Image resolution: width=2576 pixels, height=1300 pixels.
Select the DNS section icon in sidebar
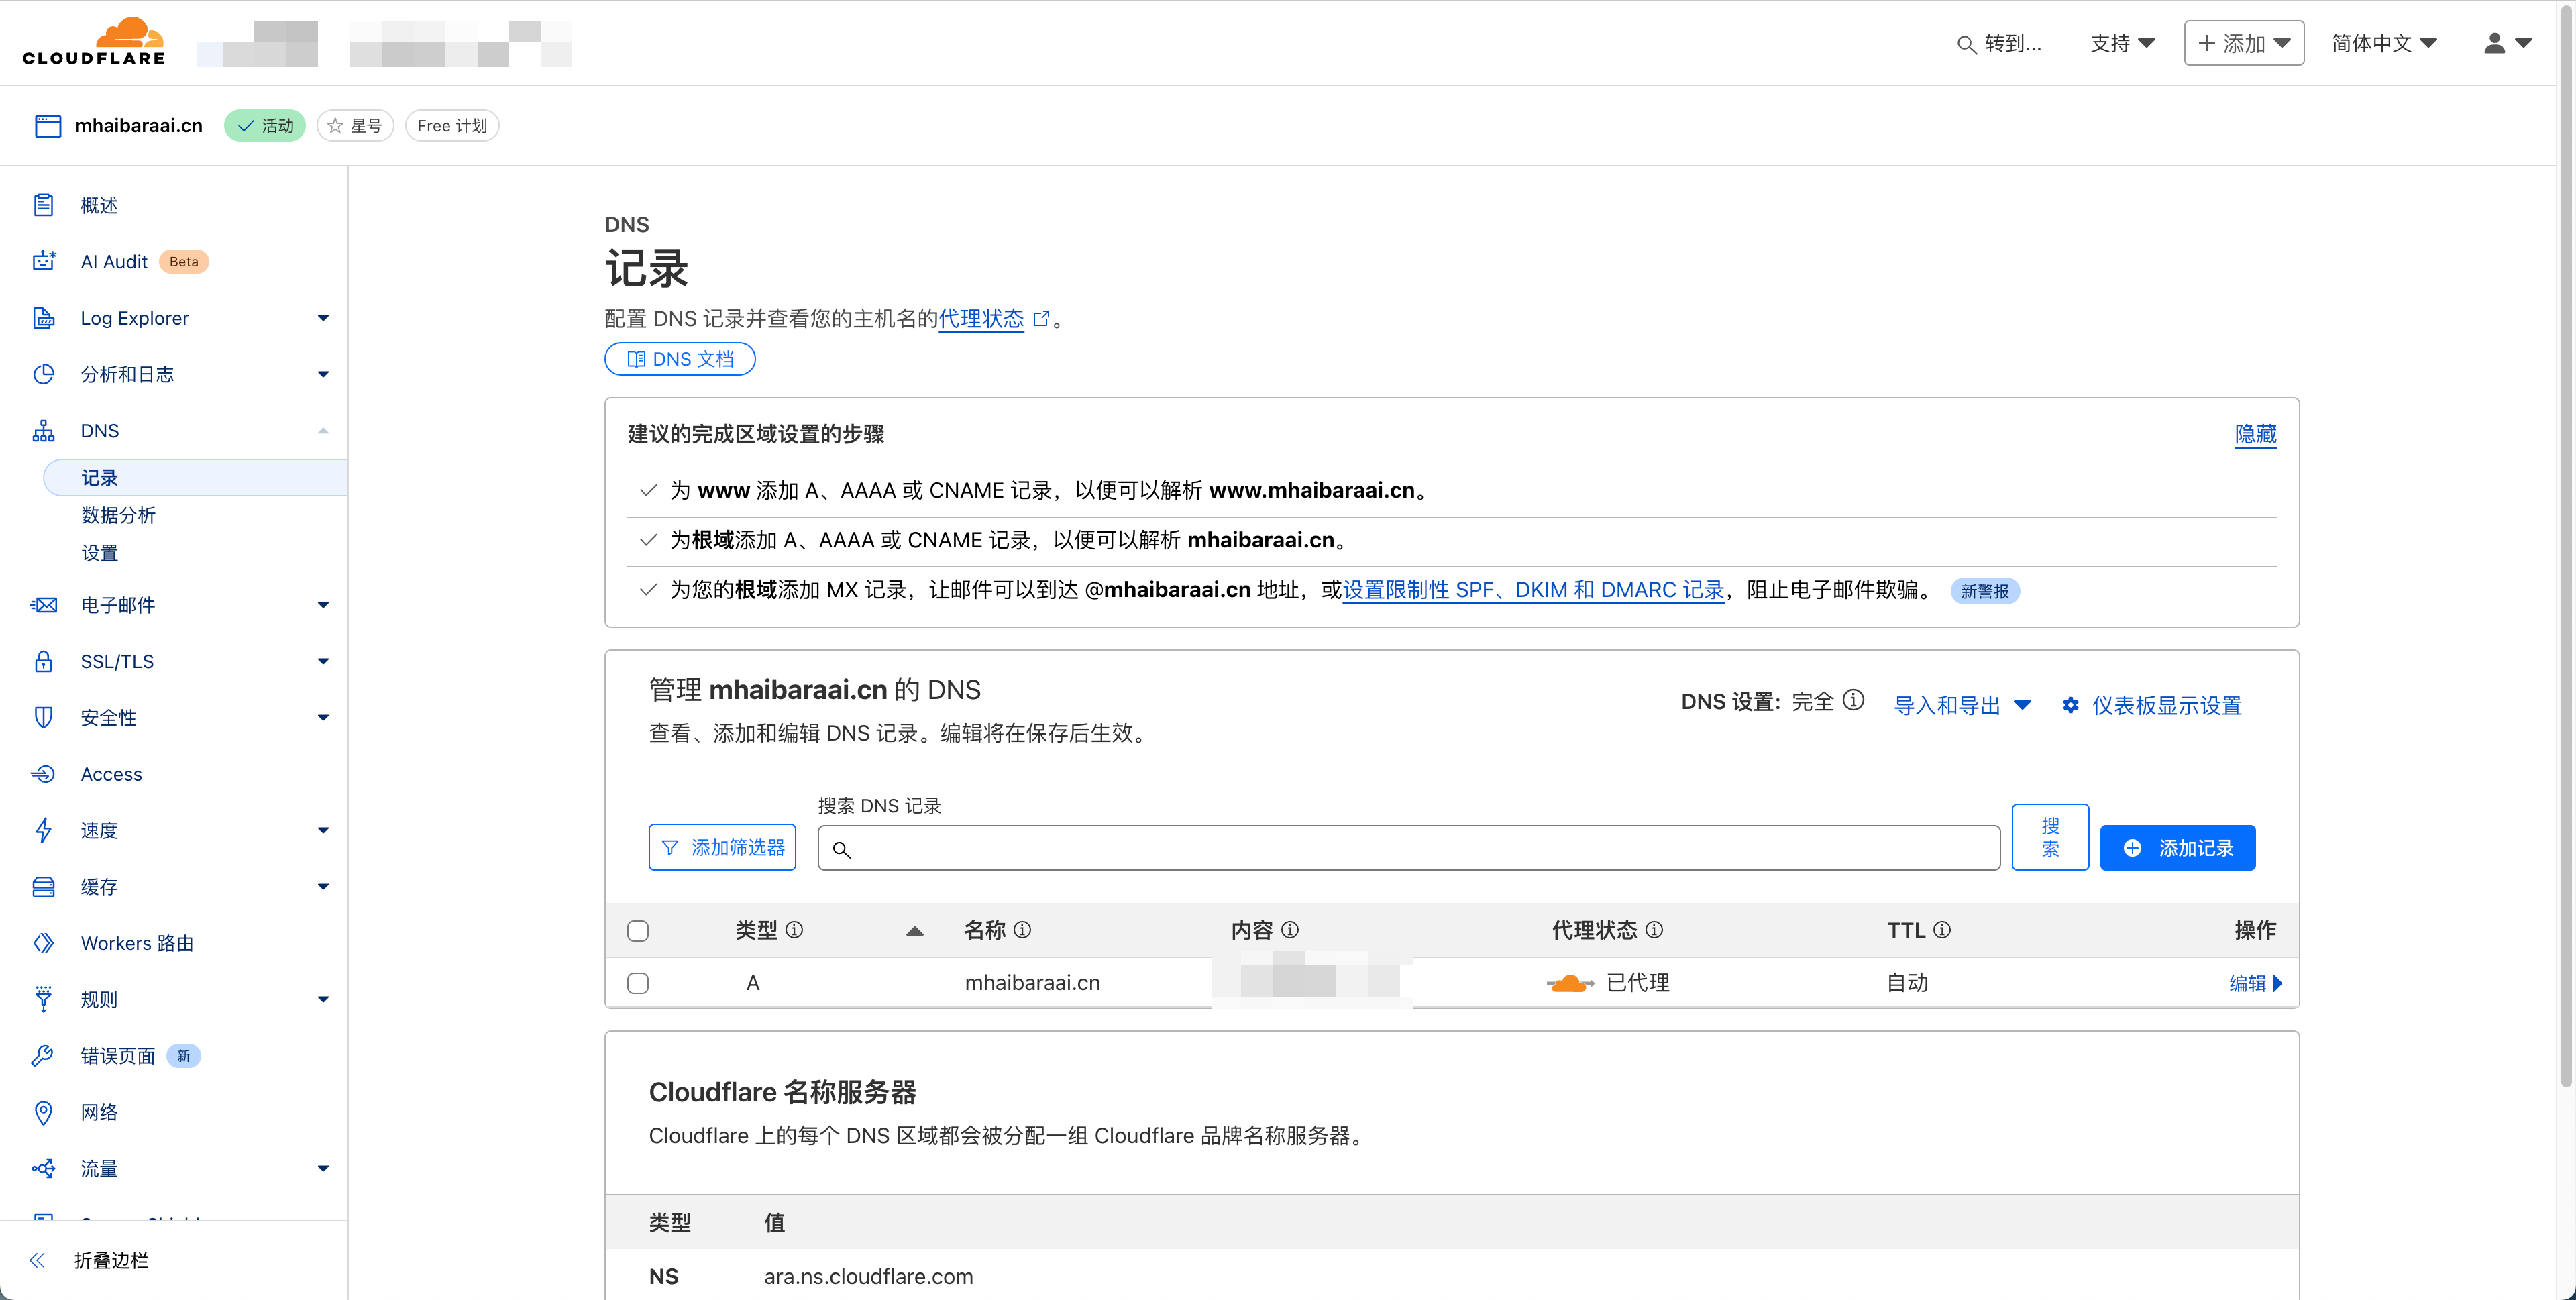pos(44,430)
